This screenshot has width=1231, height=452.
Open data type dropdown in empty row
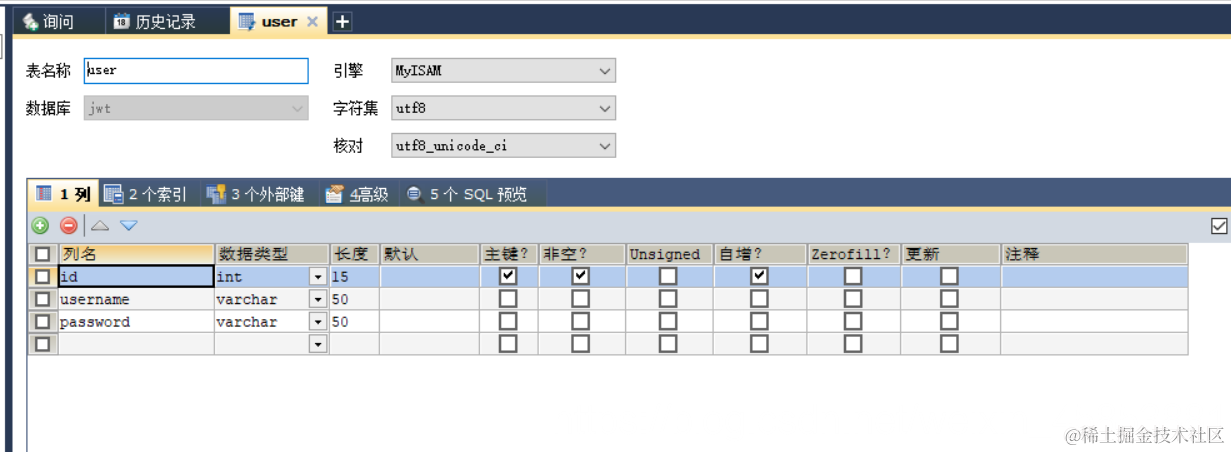point(318,344)
